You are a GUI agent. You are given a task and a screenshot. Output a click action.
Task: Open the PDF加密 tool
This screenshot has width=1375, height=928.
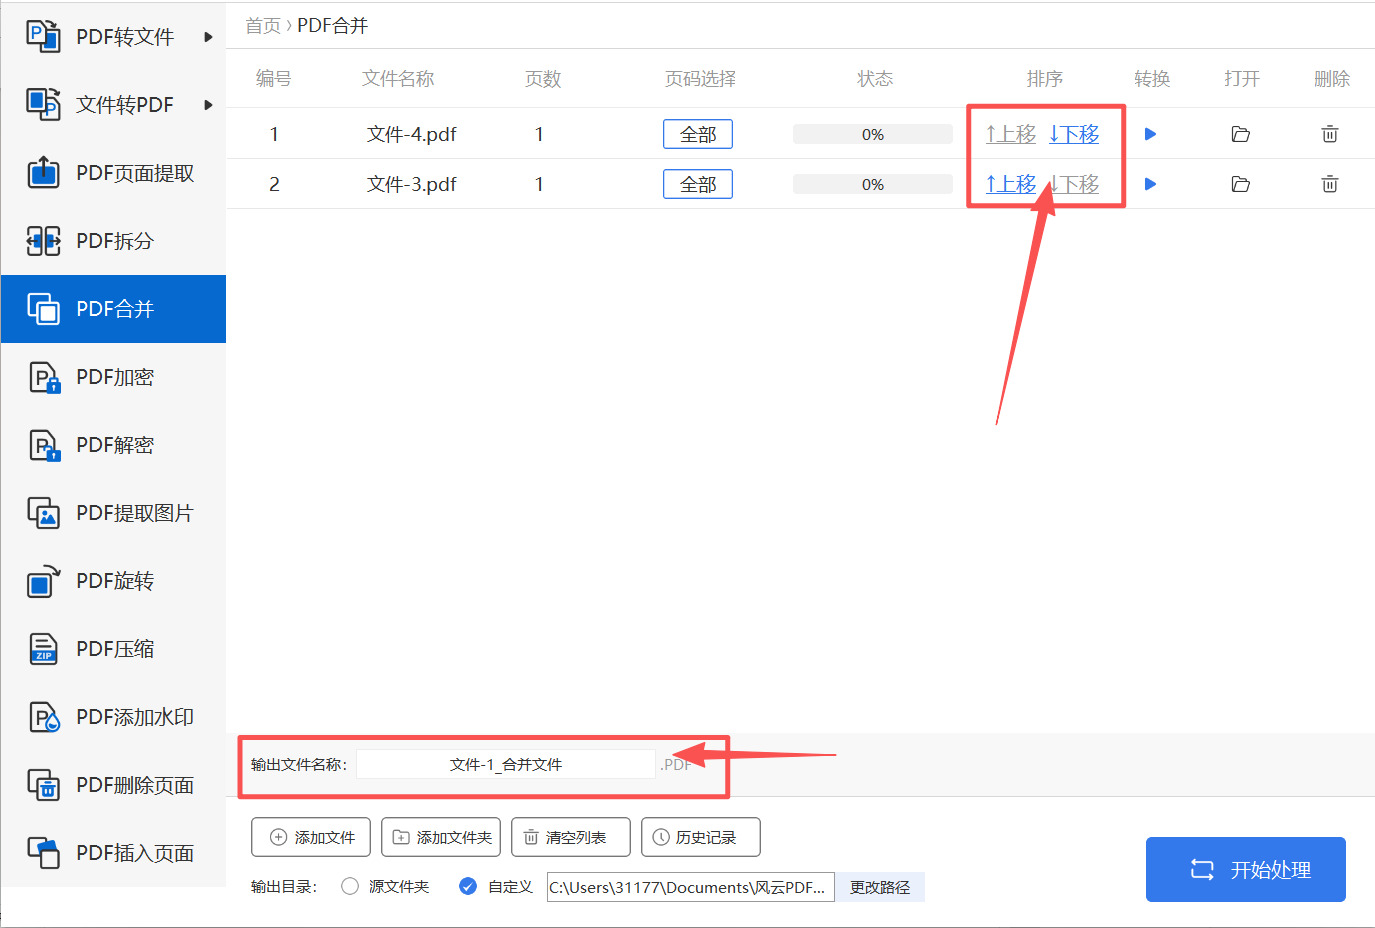coord(113,376)
